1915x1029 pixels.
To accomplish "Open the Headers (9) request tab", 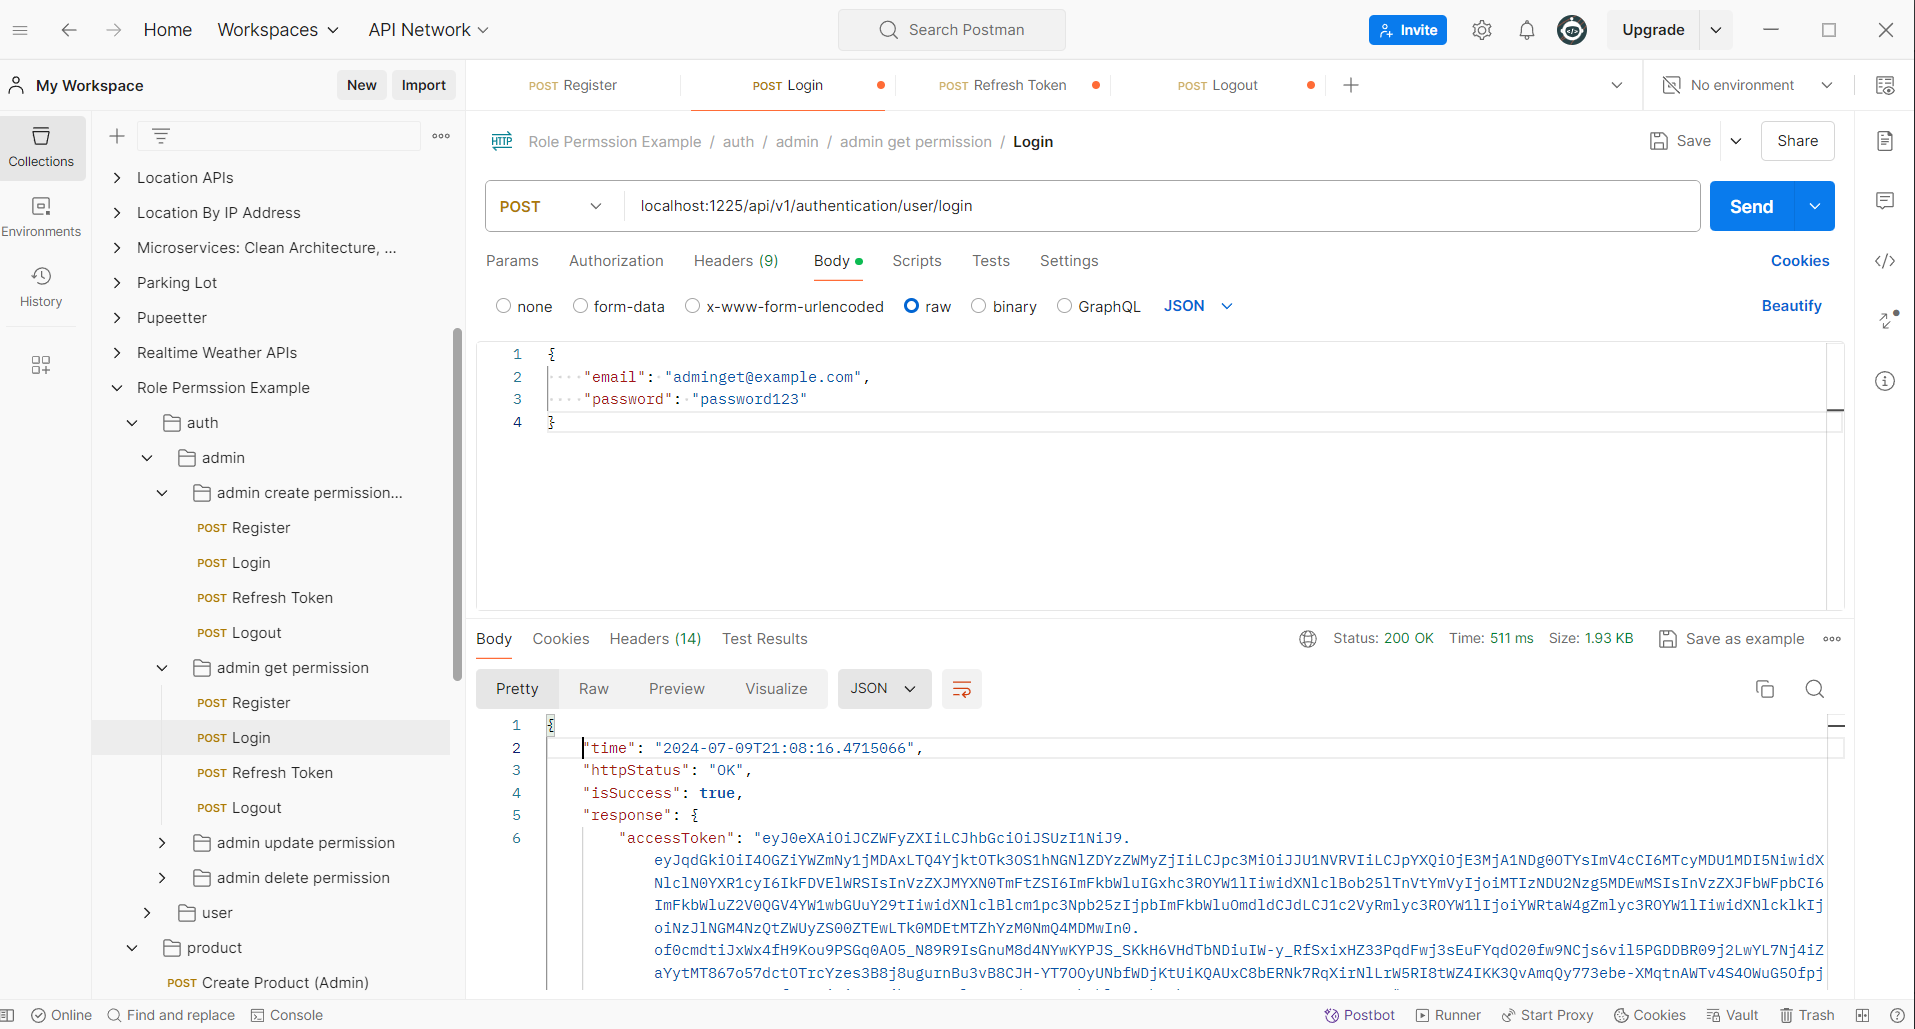I will (x=736, y=261).
